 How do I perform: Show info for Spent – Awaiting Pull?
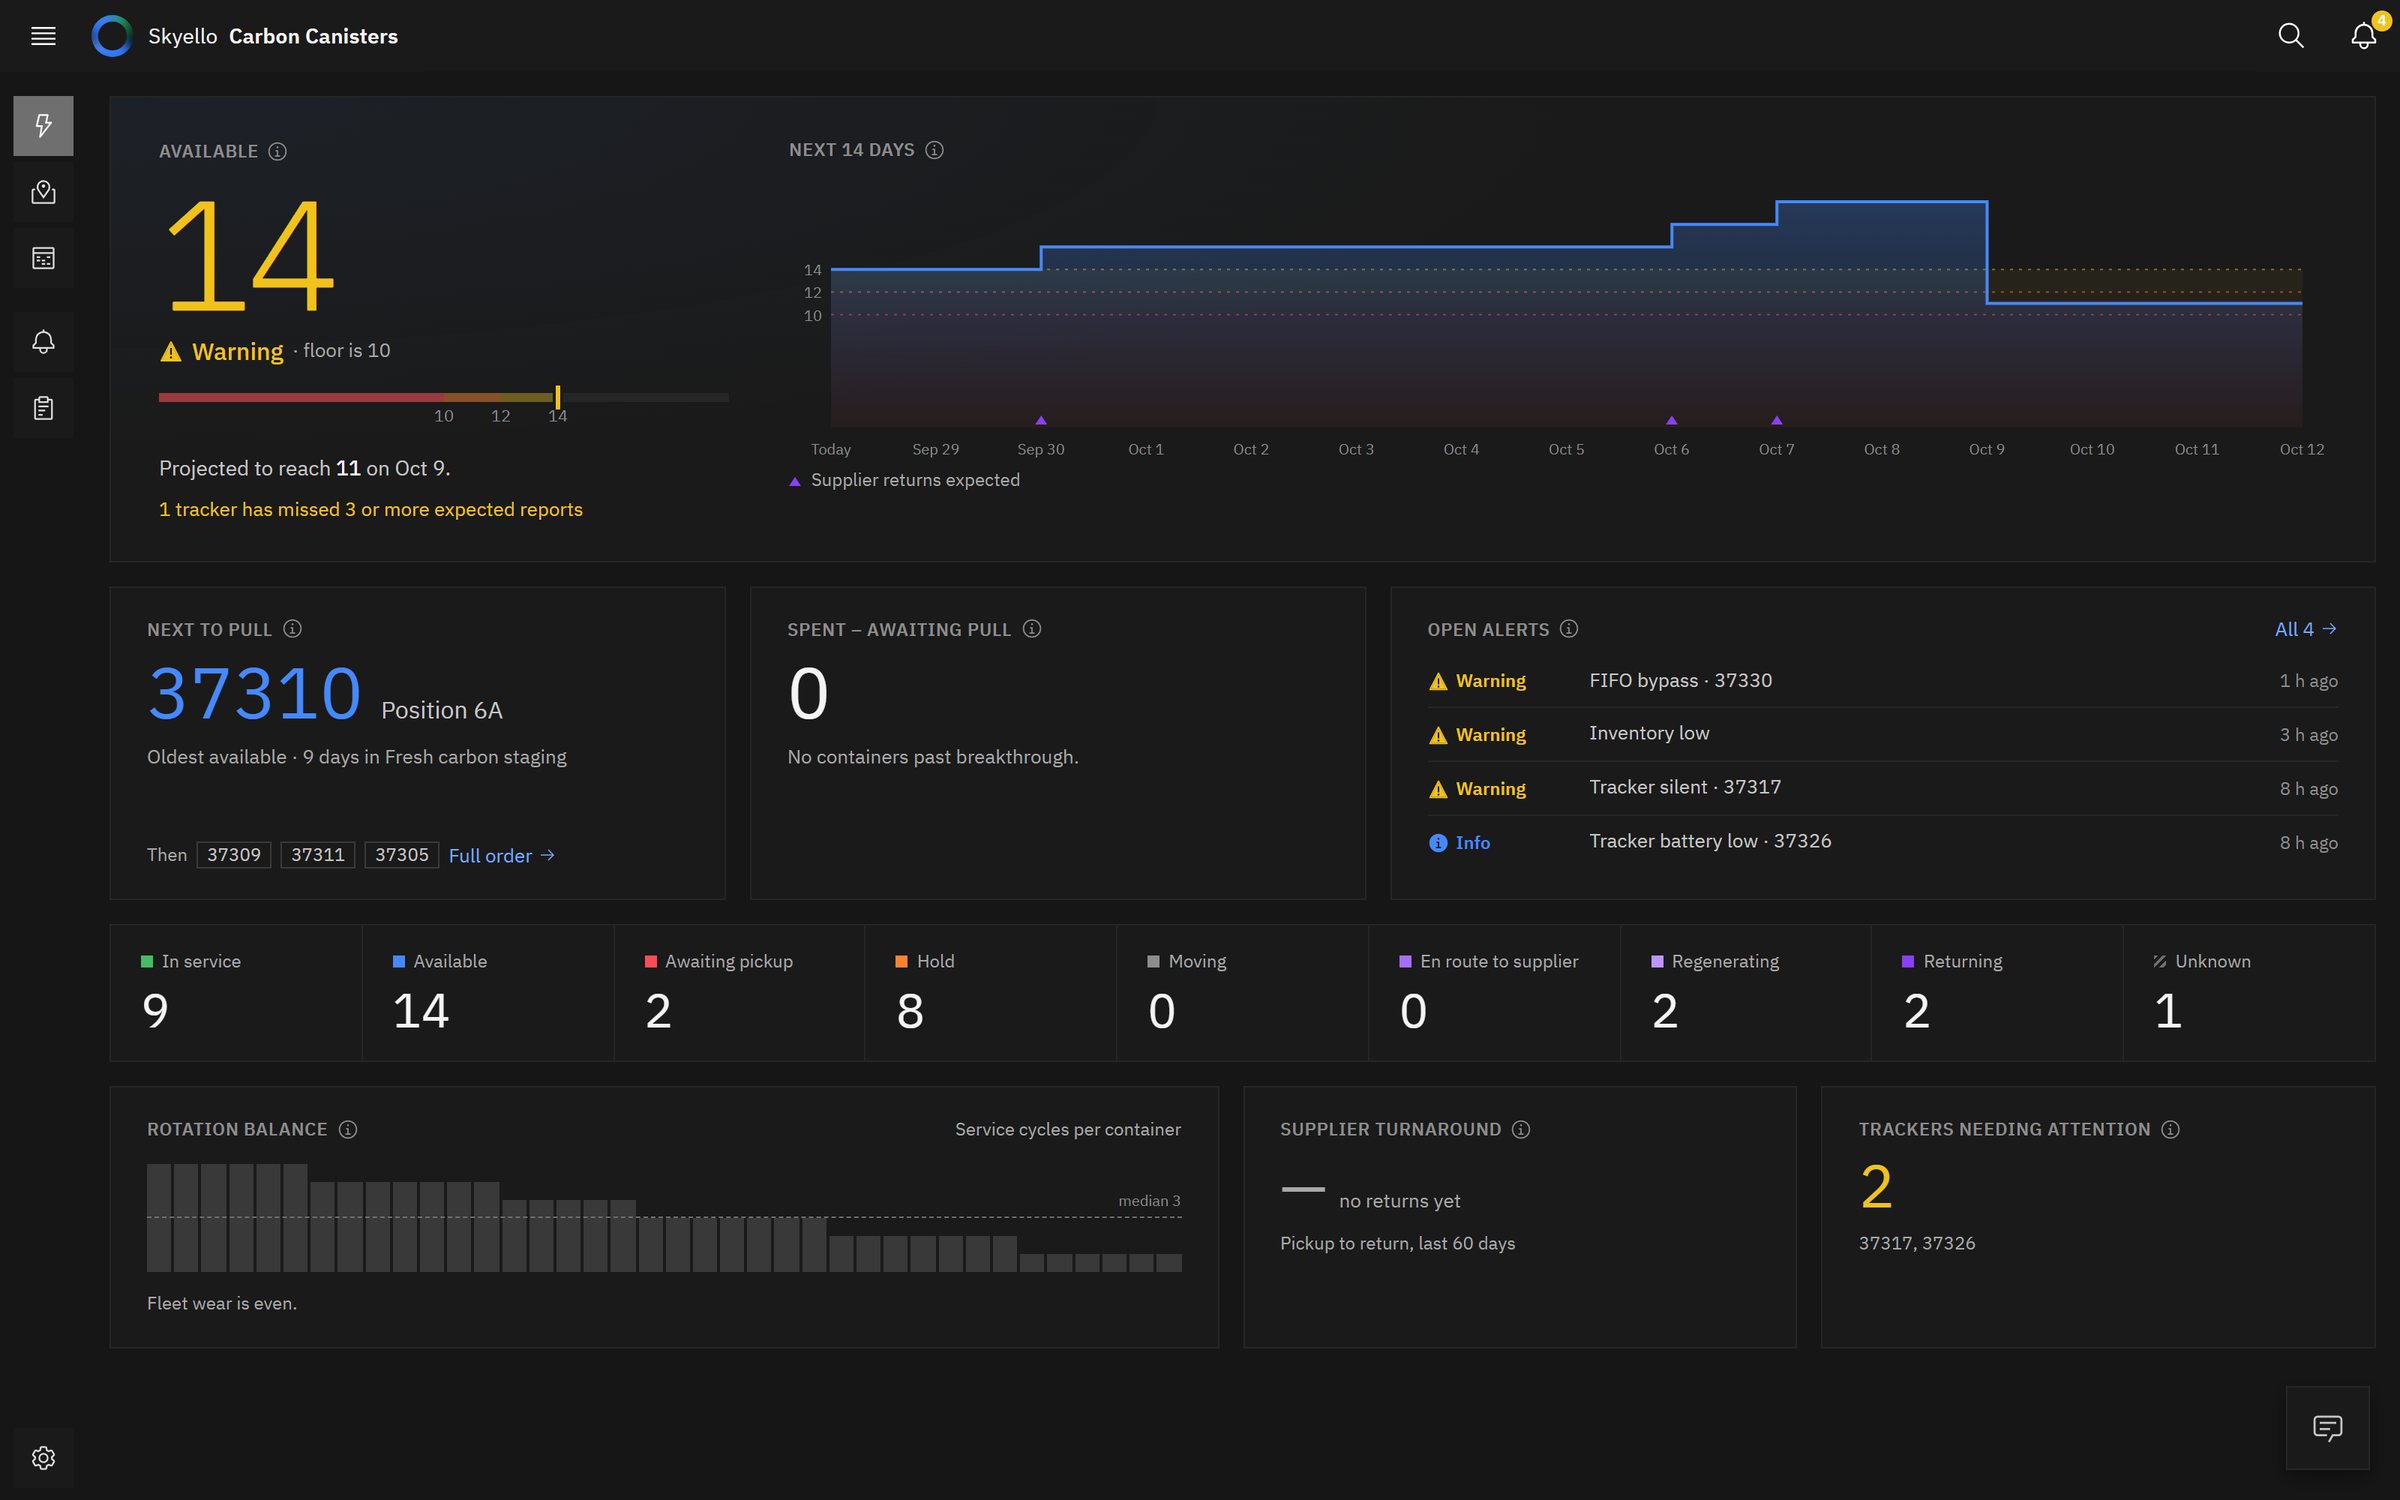(x=1032, y=629)
